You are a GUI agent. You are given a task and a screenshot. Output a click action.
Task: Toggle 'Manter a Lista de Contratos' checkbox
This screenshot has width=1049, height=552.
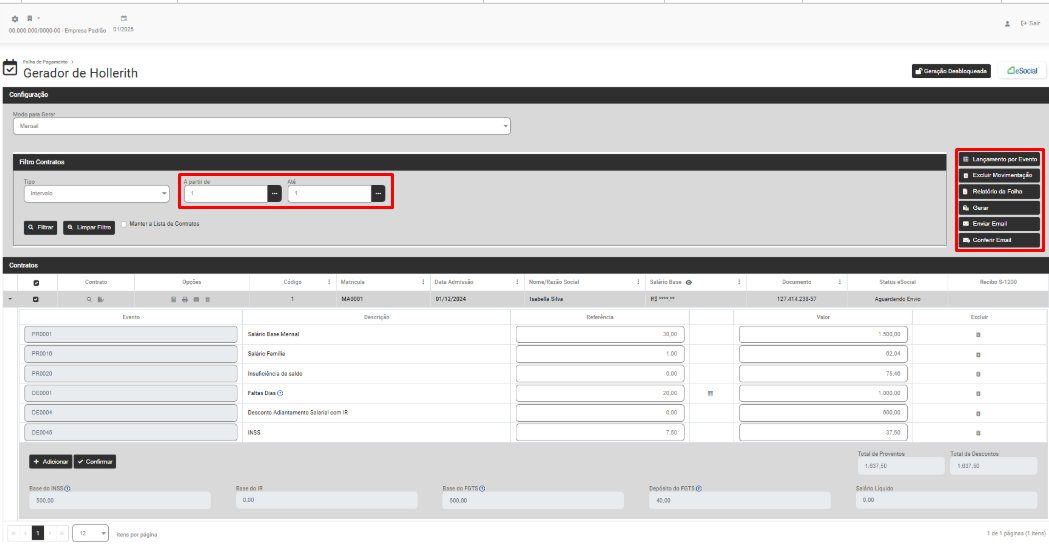tap(123, 224)
